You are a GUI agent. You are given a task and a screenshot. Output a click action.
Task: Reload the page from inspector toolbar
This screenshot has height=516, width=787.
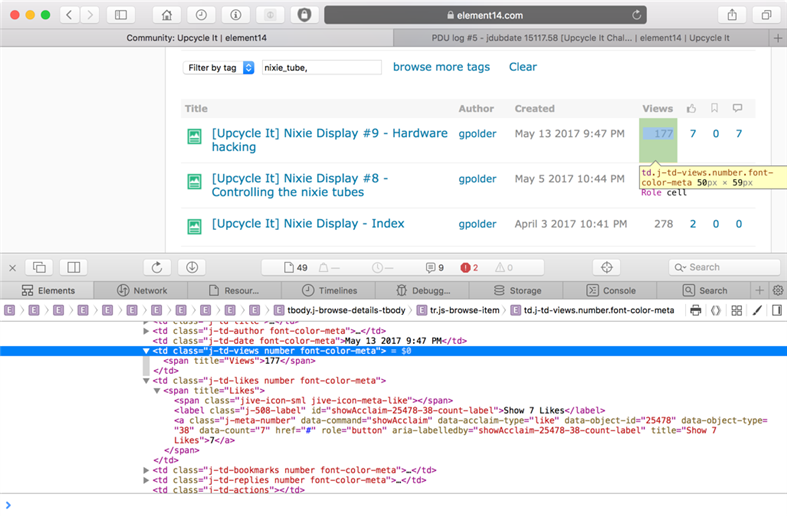click(x=157, y=267)
